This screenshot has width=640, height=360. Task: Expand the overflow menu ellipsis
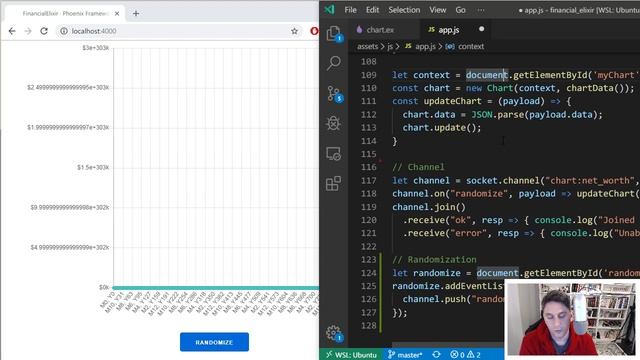(x=481, y=10)
